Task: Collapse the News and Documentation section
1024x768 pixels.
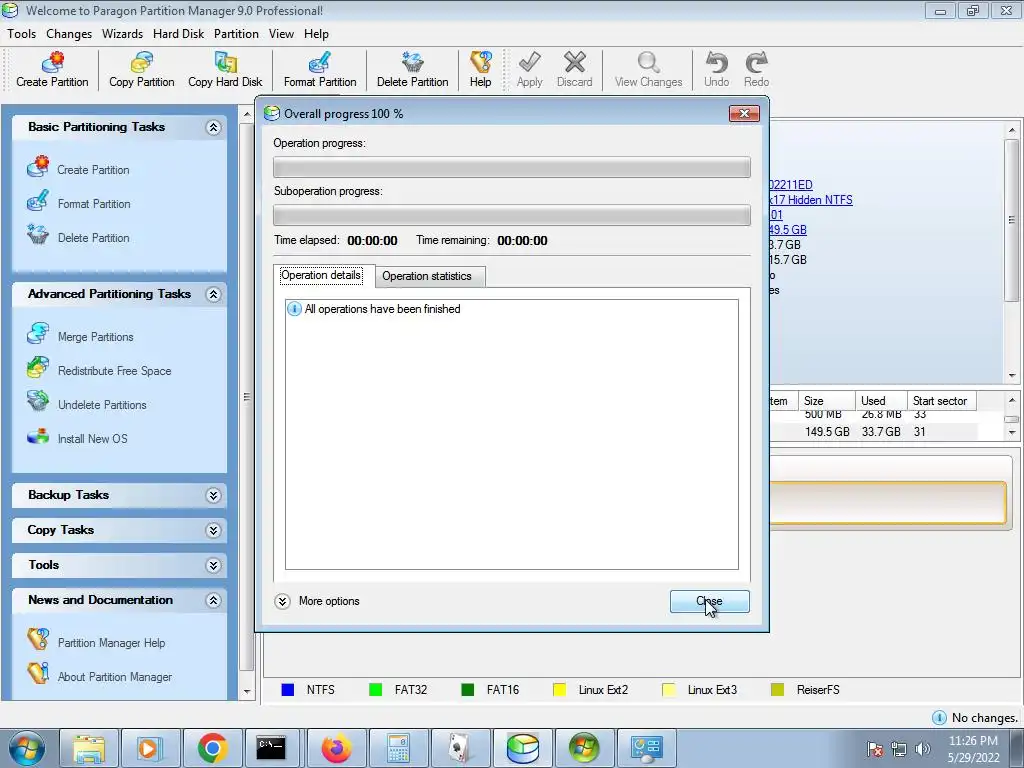Action: click(213, 601)
